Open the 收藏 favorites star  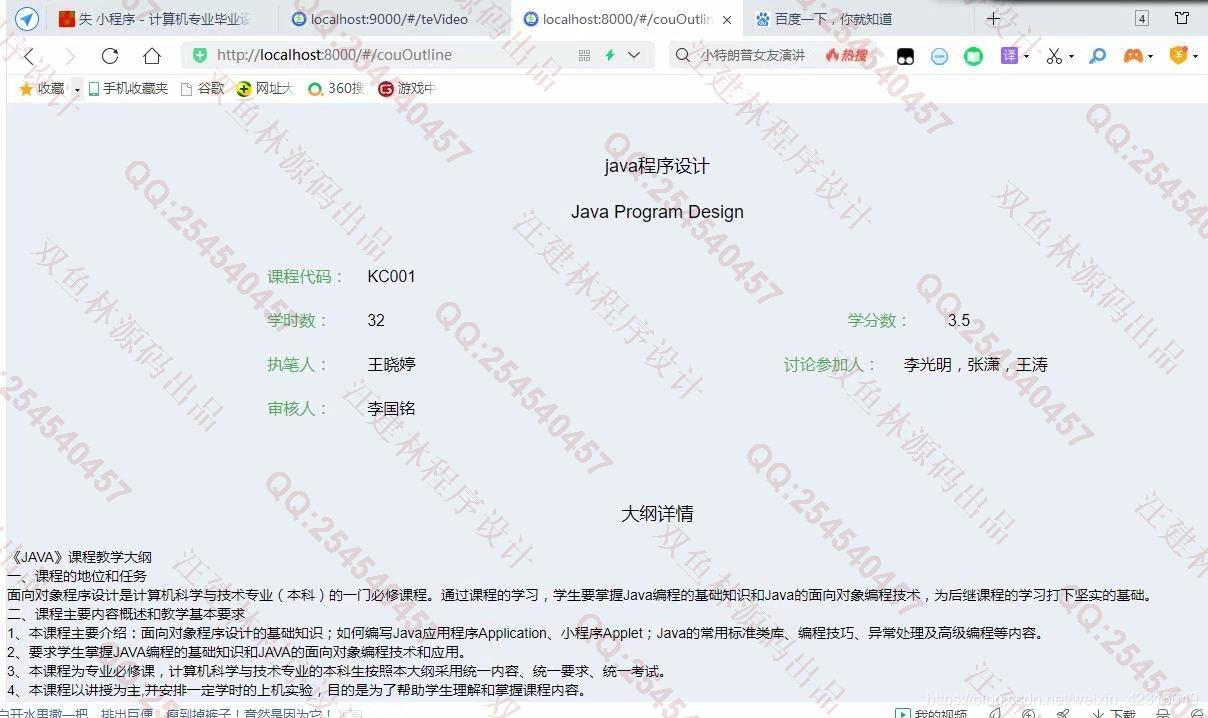click(41, 88)
